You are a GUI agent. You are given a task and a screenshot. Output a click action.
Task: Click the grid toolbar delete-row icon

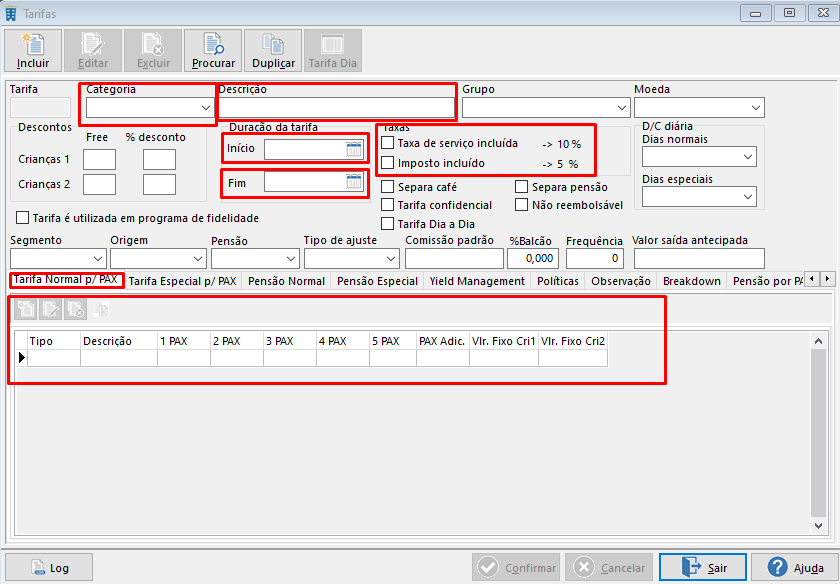(x=75, y=309)
